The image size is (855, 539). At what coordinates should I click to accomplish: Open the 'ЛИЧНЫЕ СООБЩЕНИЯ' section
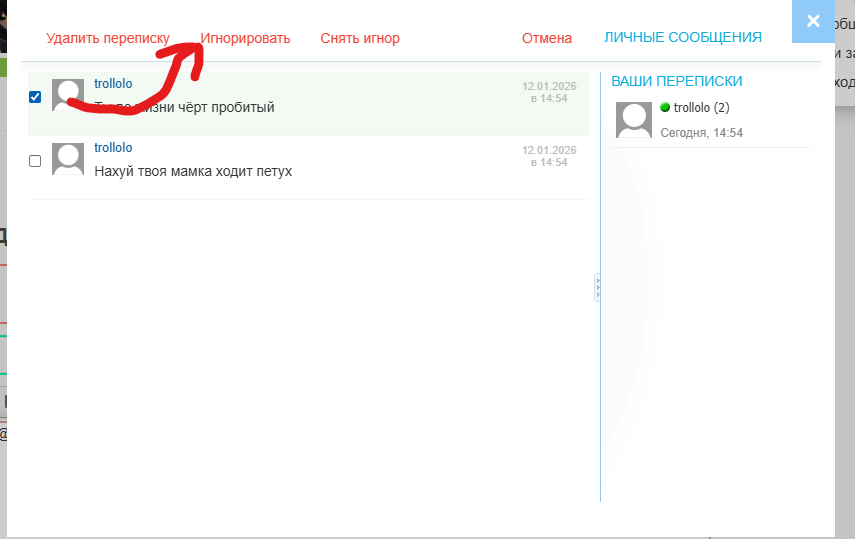point(683,37)
